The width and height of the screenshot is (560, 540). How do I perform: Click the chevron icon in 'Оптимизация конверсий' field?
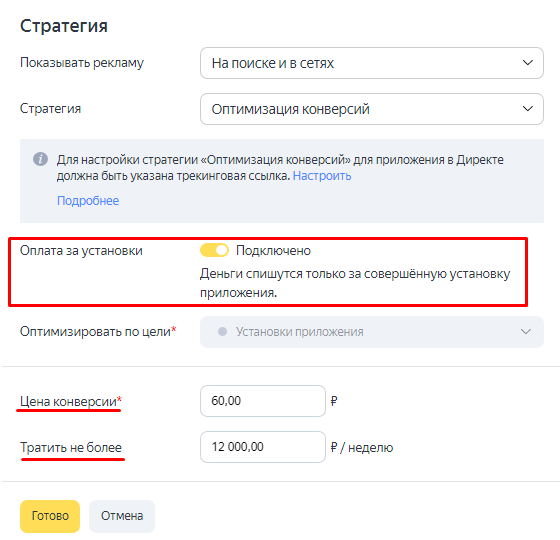coord(528,109)
